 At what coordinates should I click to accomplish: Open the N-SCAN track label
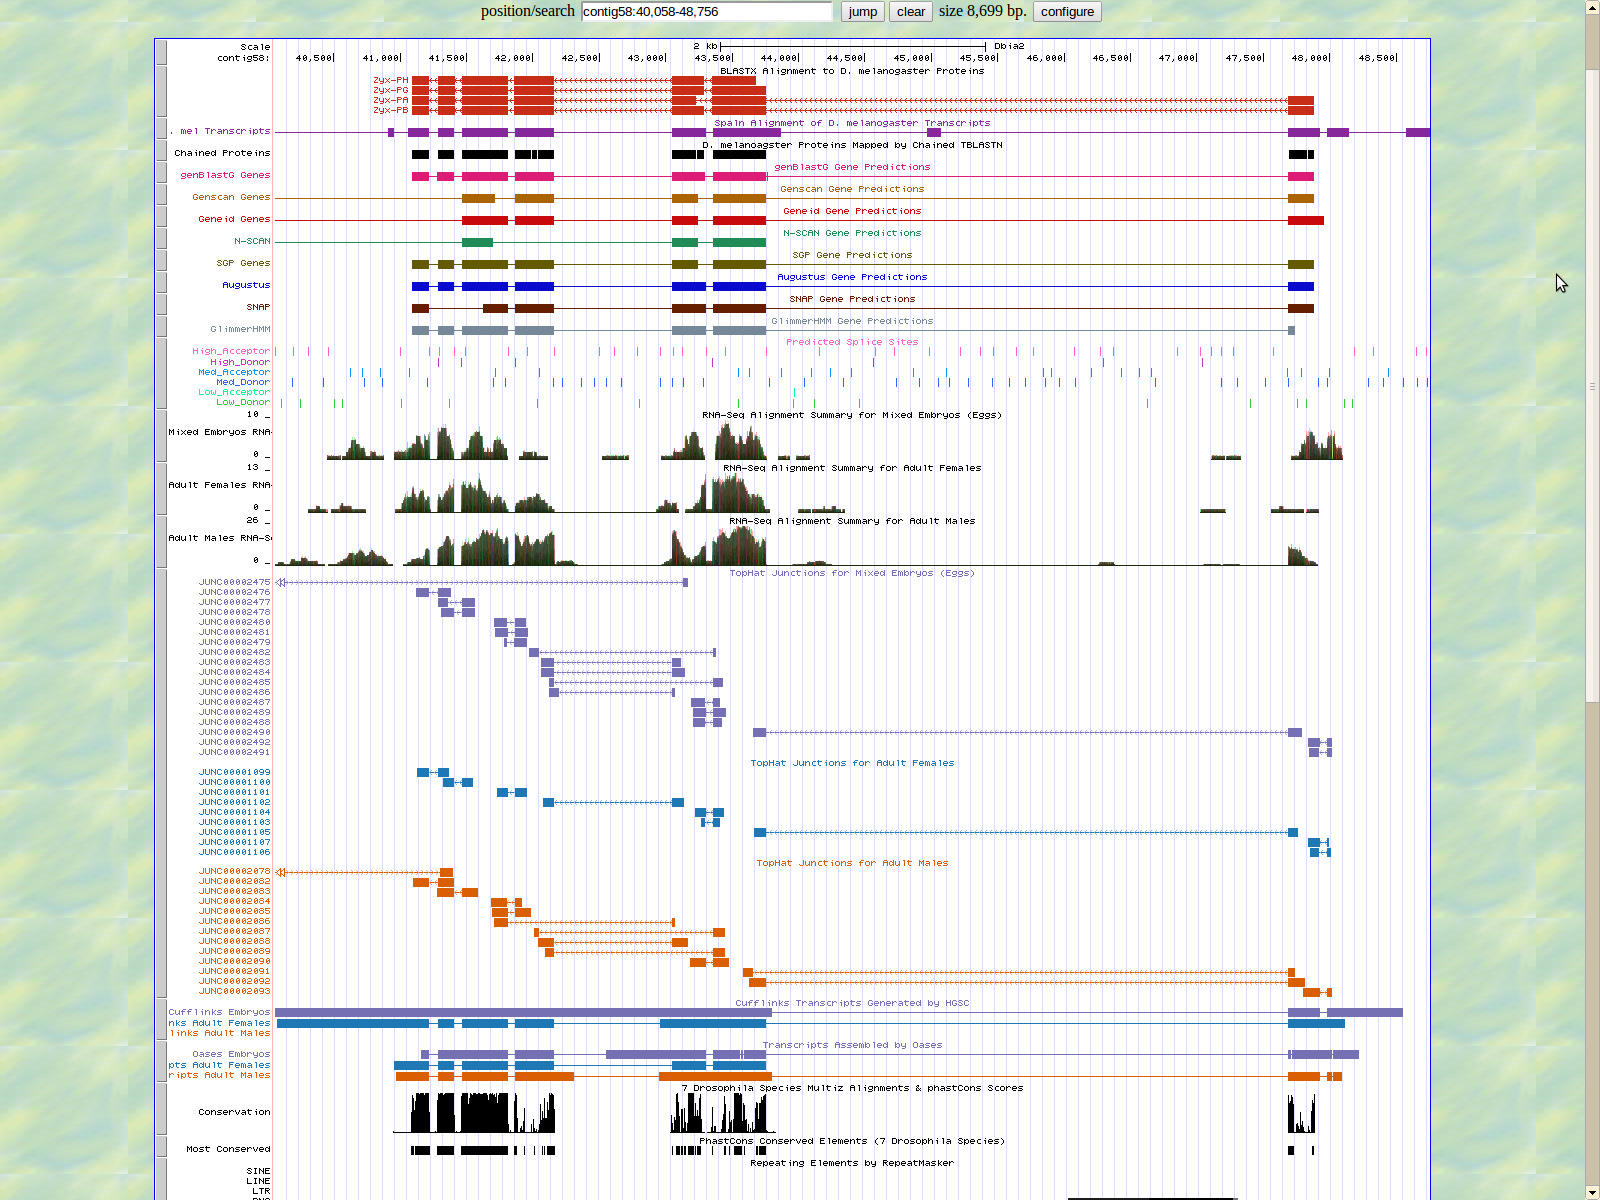point(252,241)
